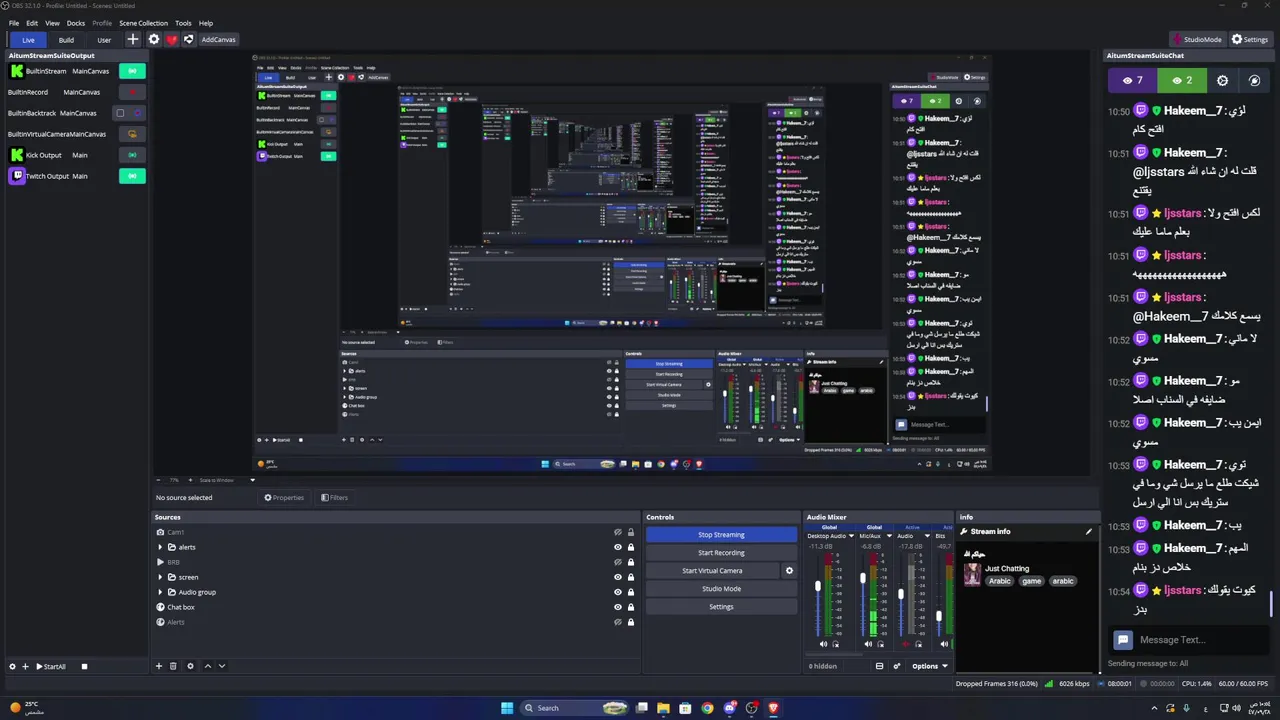Move source up with the up arrow
The image size is (1280, 720).
(208, 666)
